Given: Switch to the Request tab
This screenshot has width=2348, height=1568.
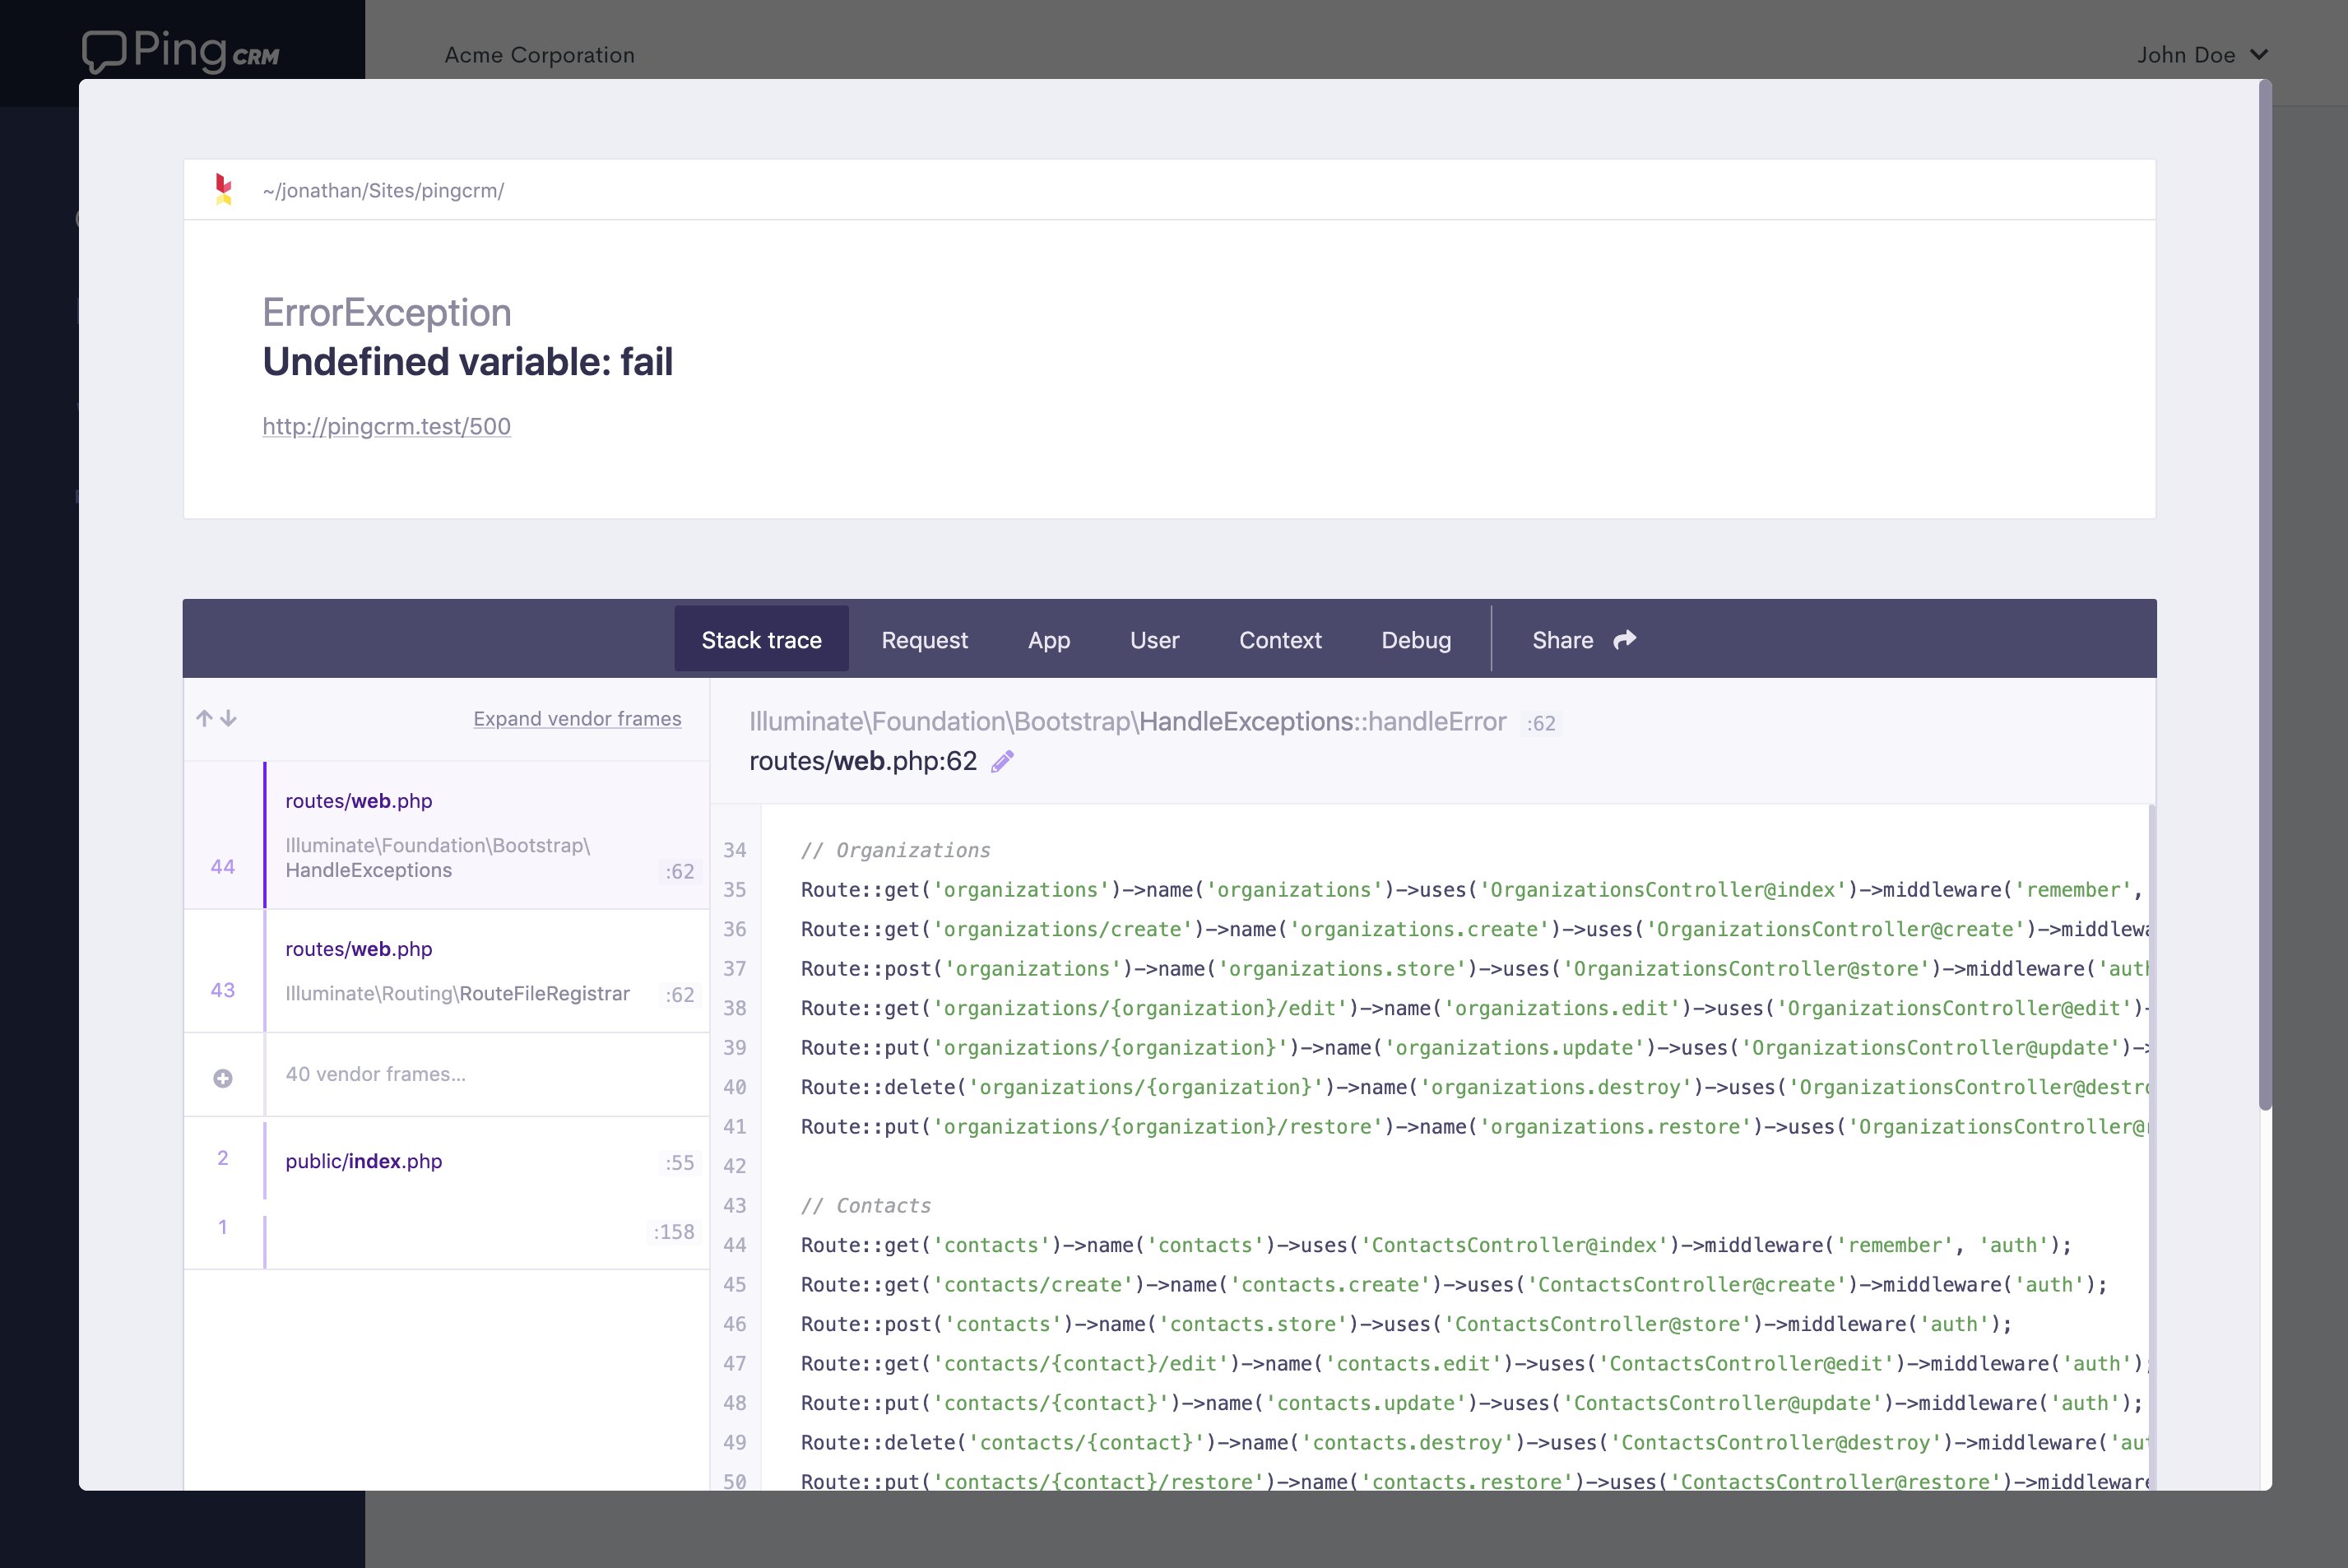Looking at the screenshot, I should click(924, 640).
